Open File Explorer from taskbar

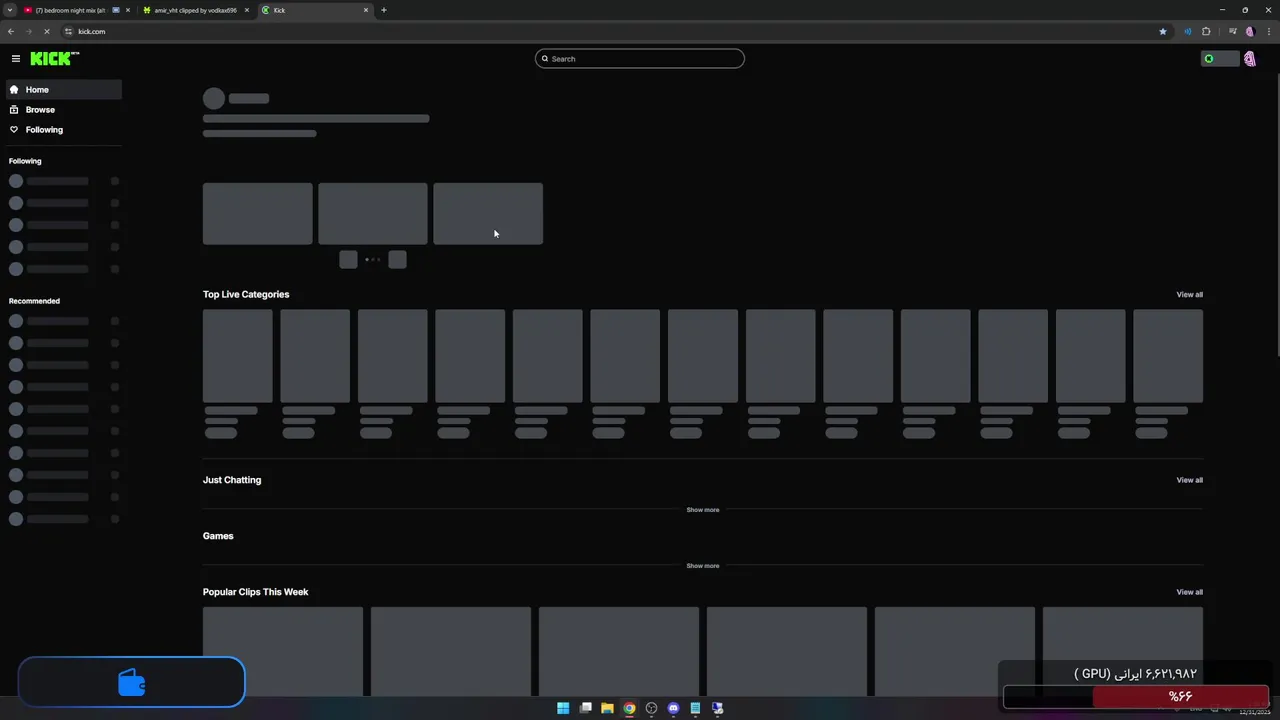[x=607, y=708]
